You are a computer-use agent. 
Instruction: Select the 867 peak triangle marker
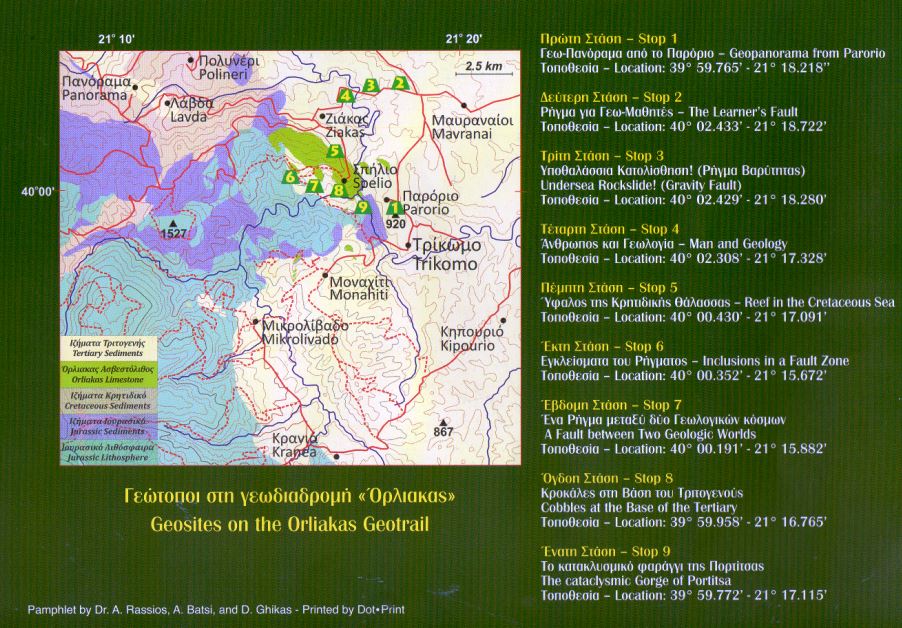point(442,422)
